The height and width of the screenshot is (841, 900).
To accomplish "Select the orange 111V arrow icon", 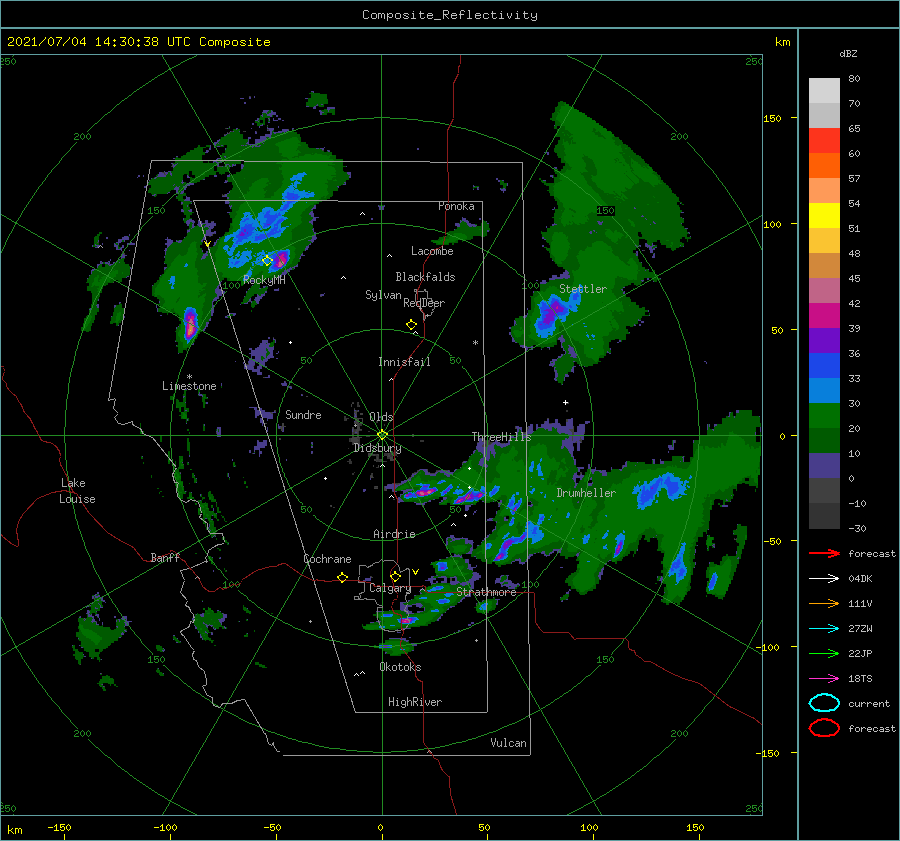I will pyautogui.click(x=824, y=603).
